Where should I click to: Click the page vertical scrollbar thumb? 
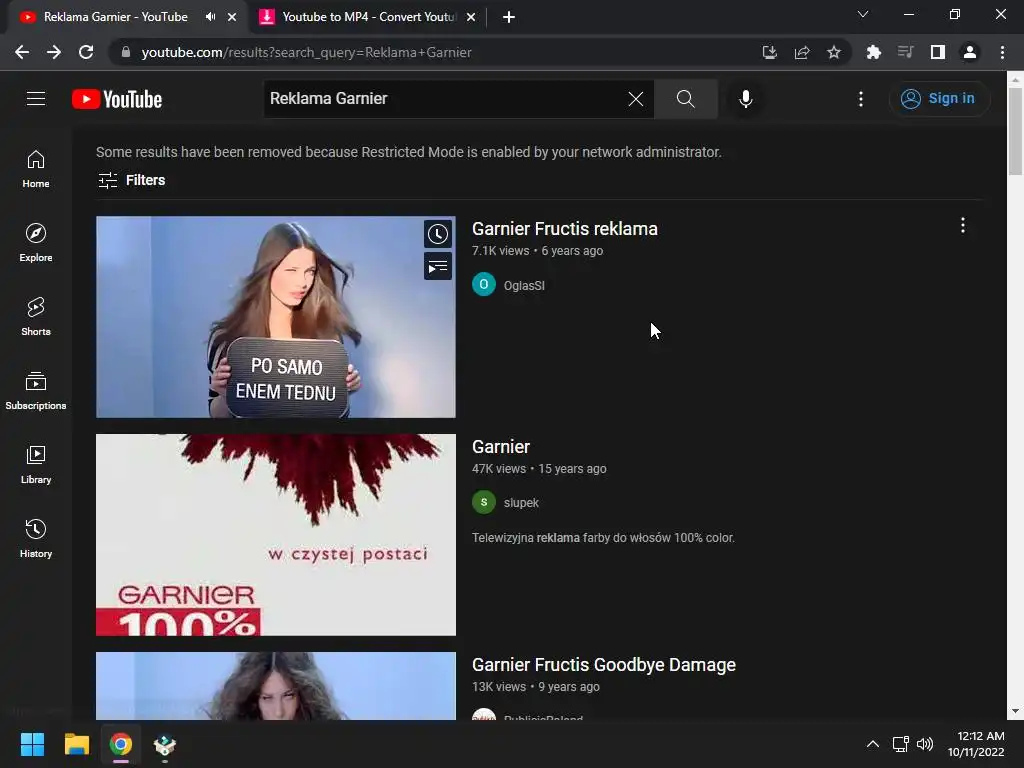click(1015, 131)
